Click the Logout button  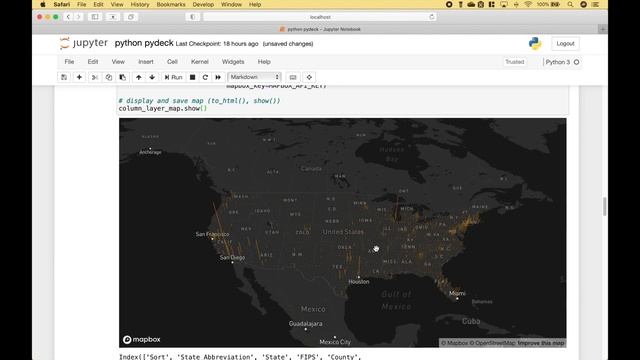coord(565,44)
